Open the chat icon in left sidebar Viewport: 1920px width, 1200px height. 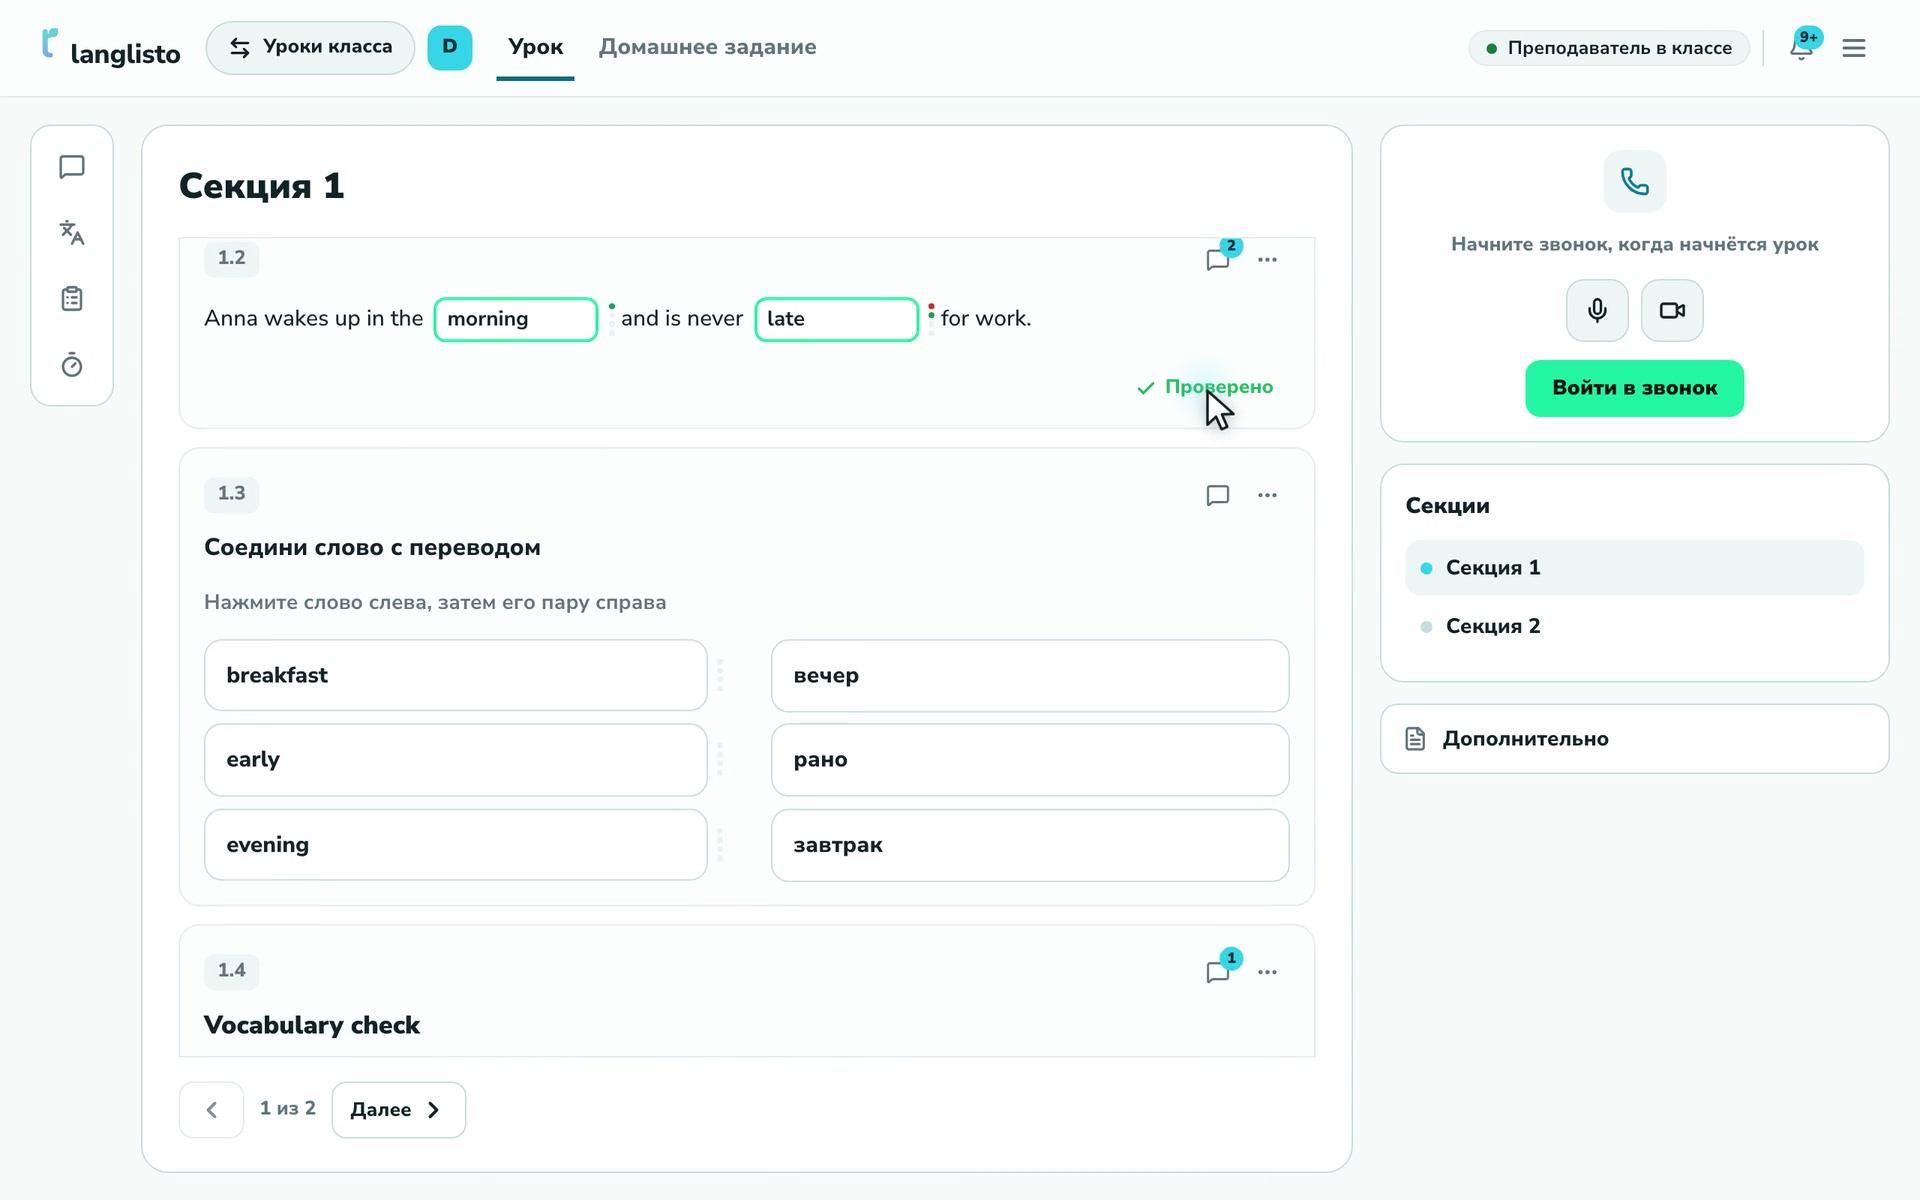[x=72, y=167]
